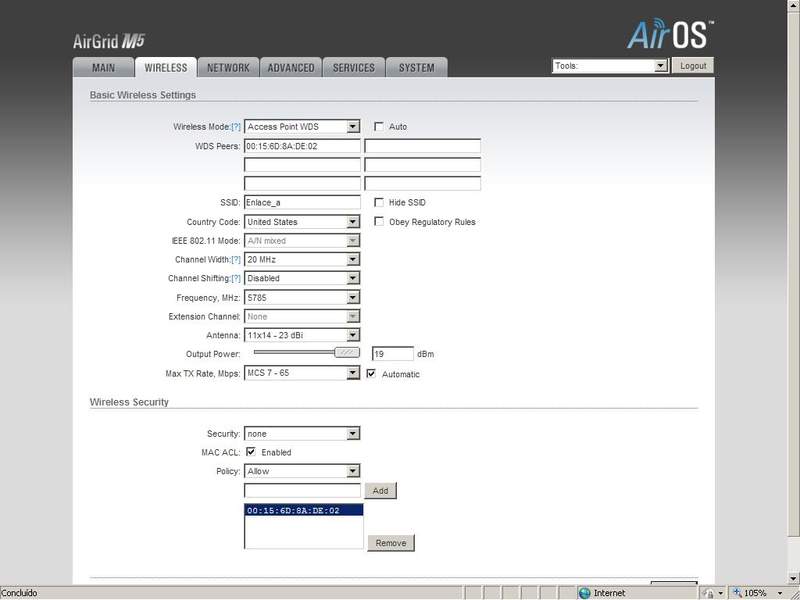Click the Add button
Viewport: 800px width, 600px height.
(380, 490)
